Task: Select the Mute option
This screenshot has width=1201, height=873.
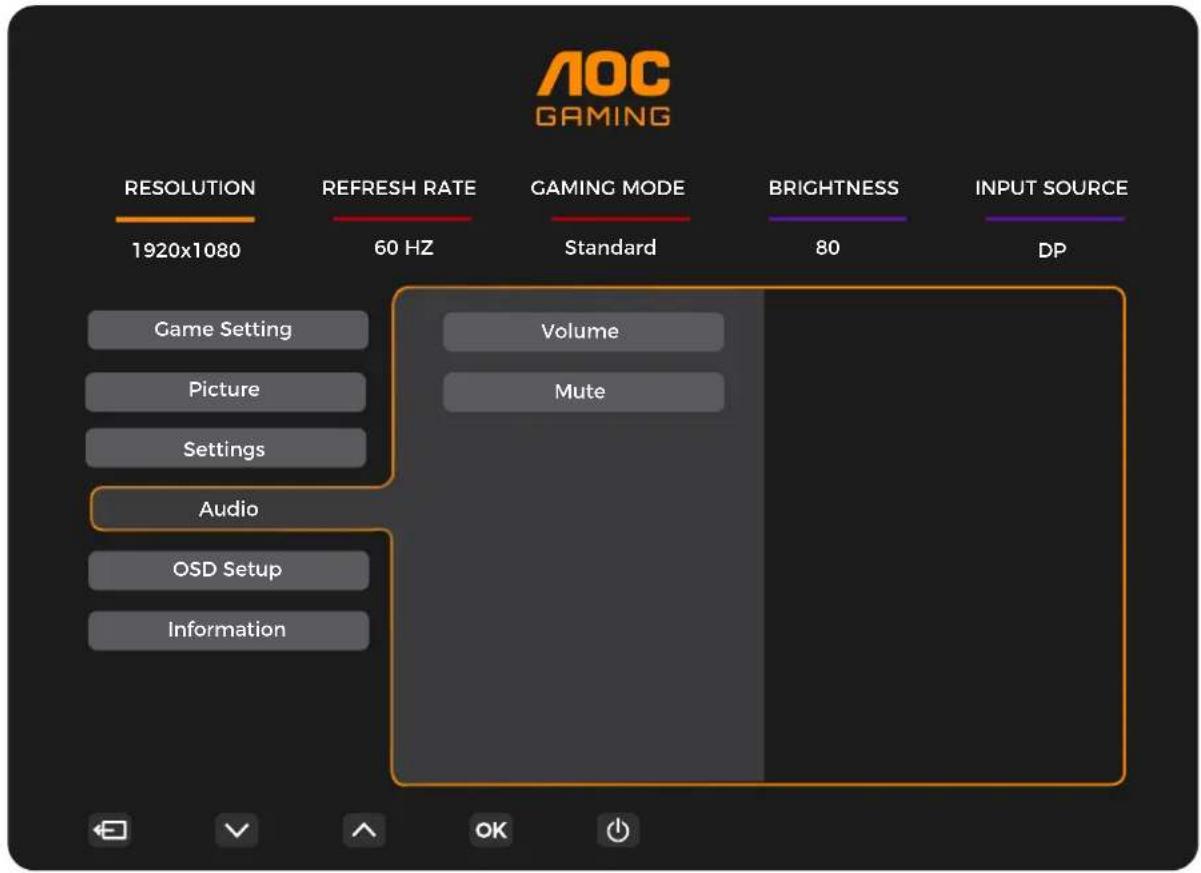Action: [583, 391]
